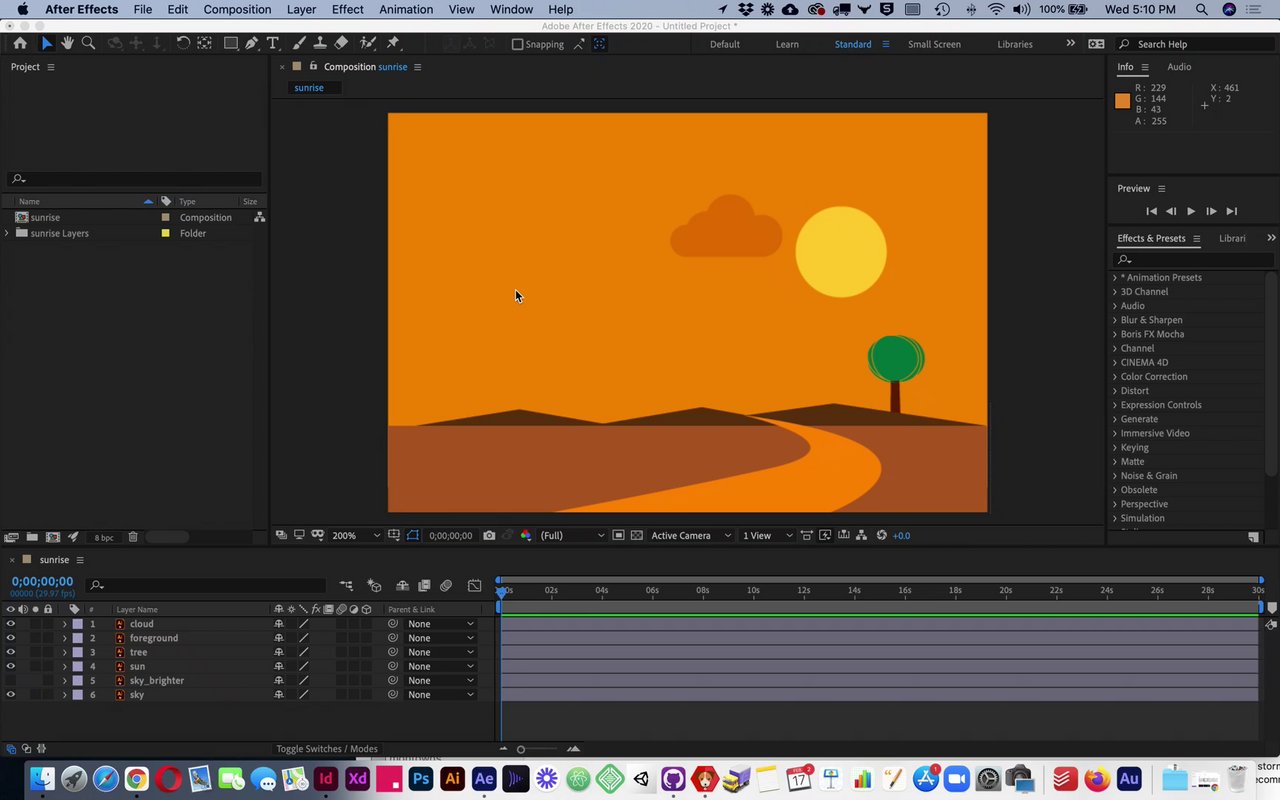Select the Pen tool
The width and height of the screenshot is (1280, 800).
coord(251,44)
